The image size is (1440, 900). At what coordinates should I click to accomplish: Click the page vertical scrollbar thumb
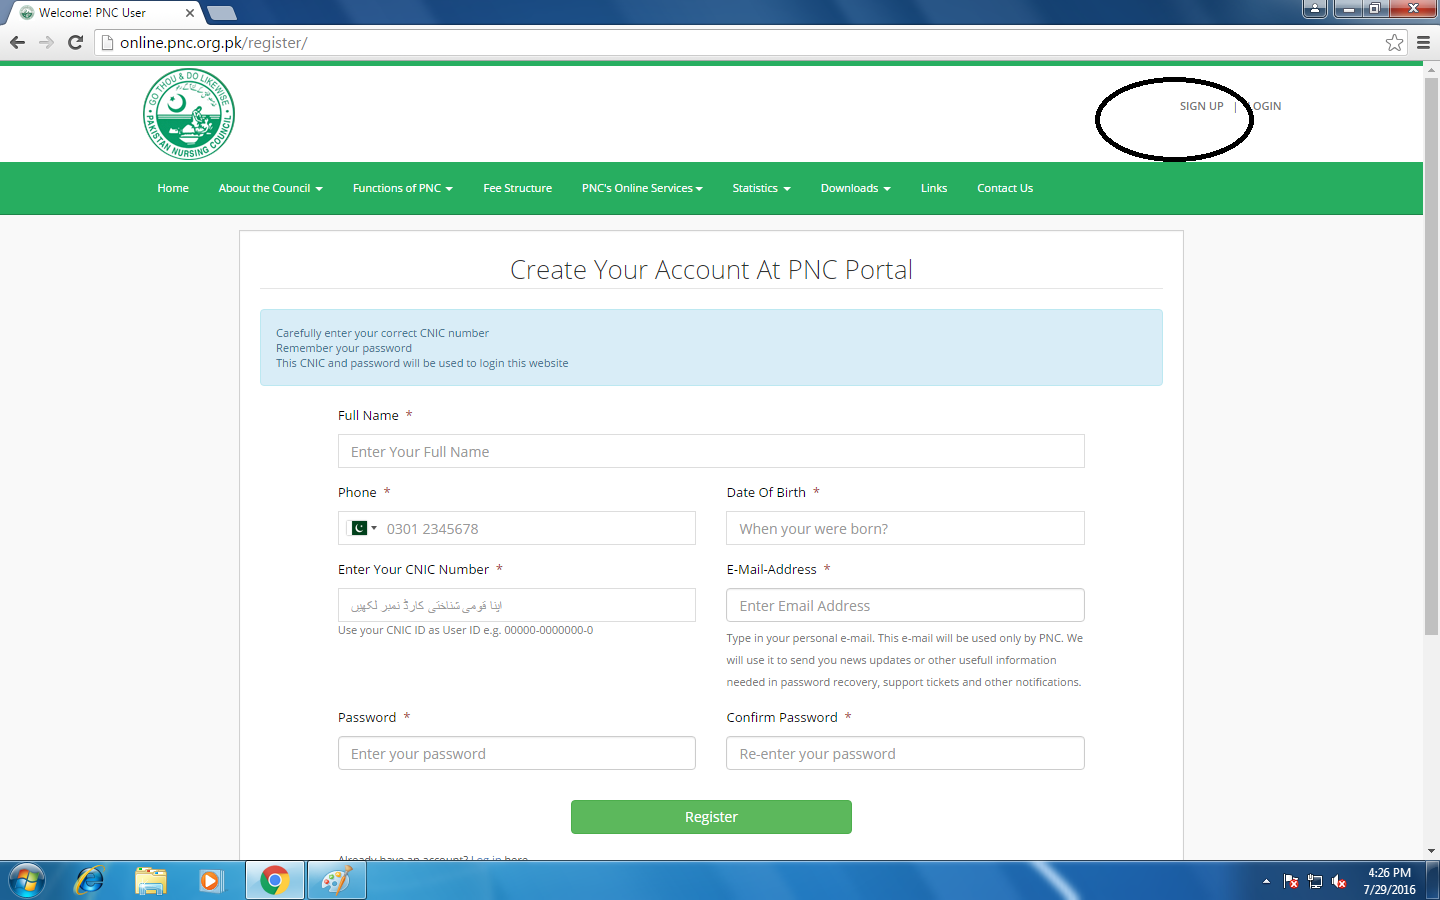[1431, 355]
